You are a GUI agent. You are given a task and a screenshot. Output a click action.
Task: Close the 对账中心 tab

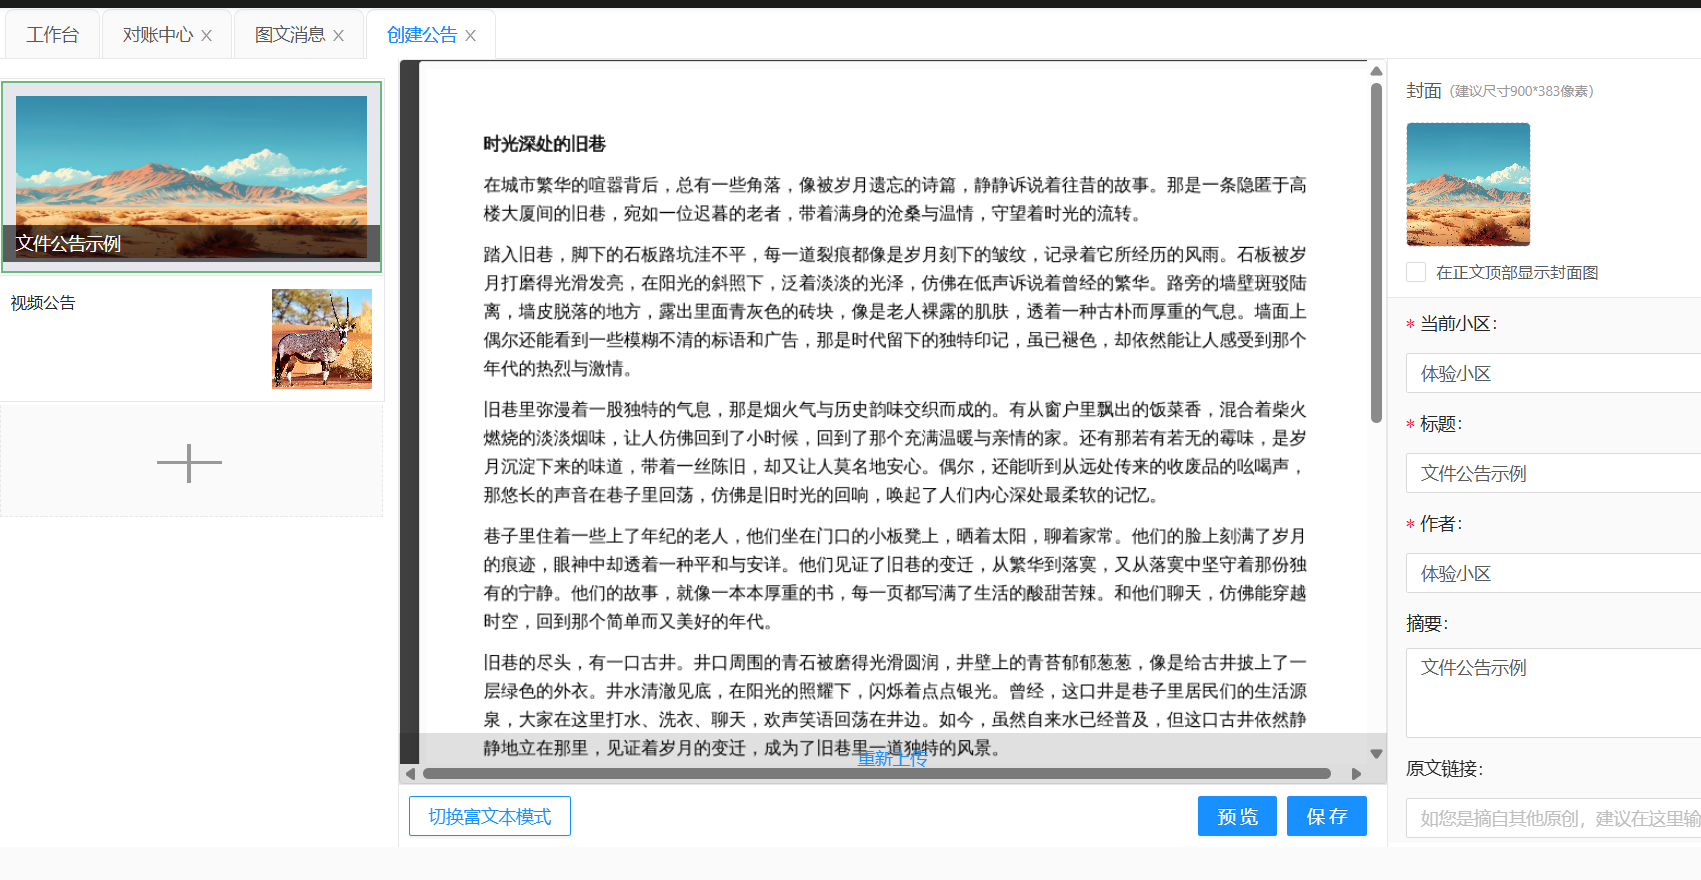[x=207, y=36]
